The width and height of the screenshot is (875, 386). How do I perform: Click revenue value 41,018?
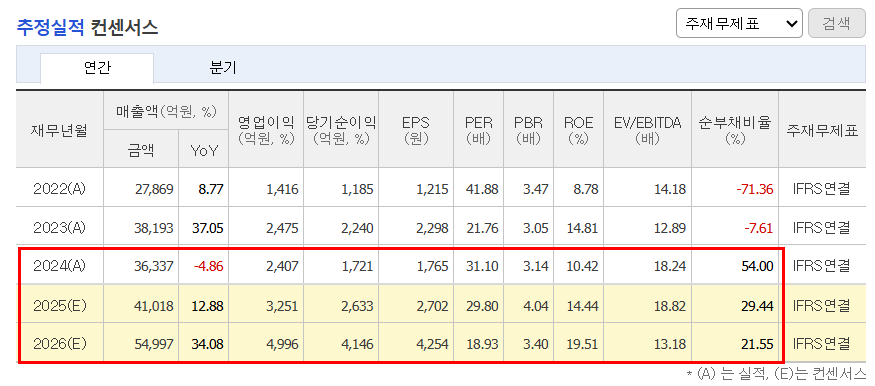(154, 306)
